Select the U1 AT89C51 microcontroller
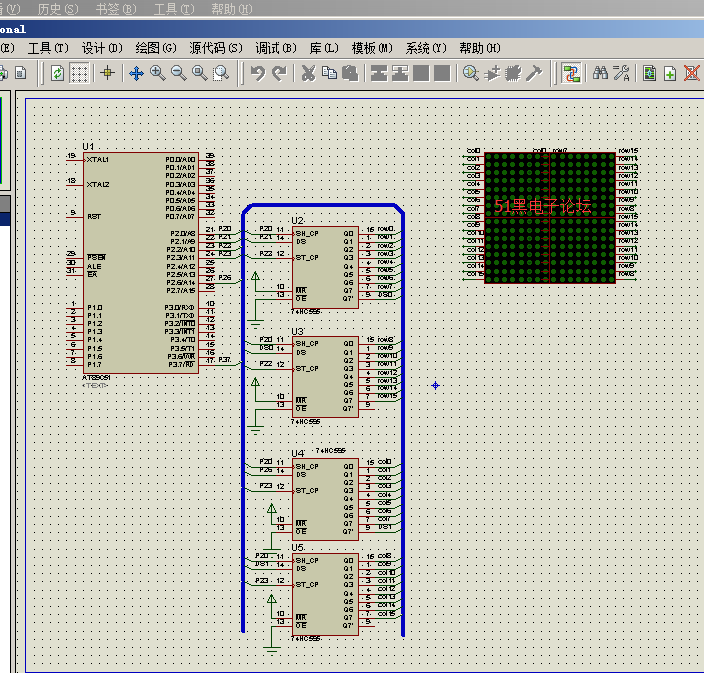This screenshot has height=673, width=704. [x=141, y=263]
